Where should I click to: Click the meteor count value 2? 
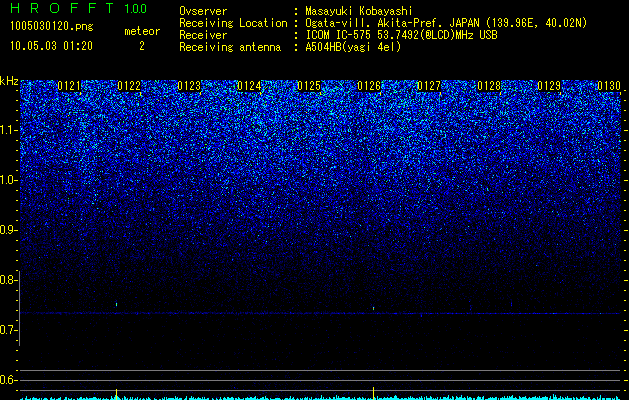(x=142, y=46)
